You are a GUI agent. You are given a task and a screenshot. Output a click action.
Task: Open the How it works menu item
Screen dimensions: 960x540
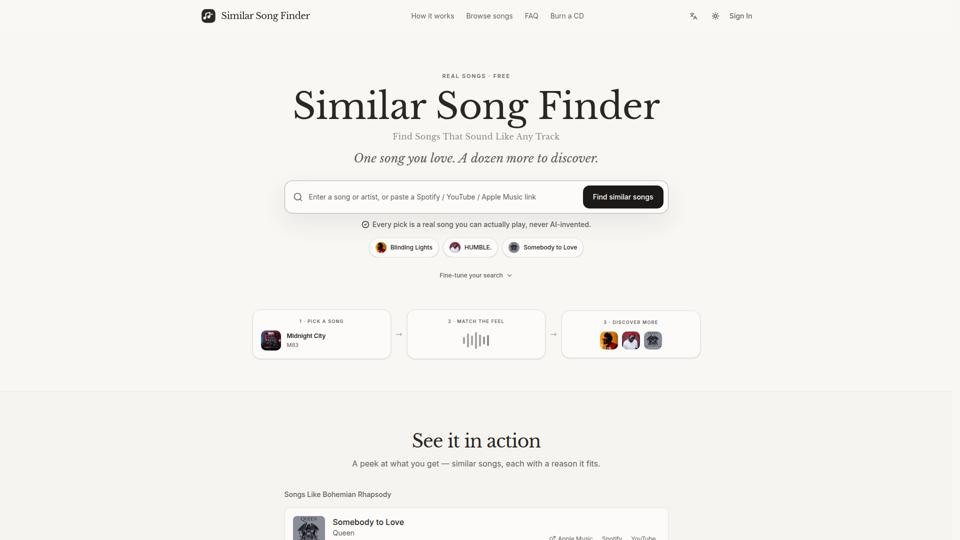point(432,16)
